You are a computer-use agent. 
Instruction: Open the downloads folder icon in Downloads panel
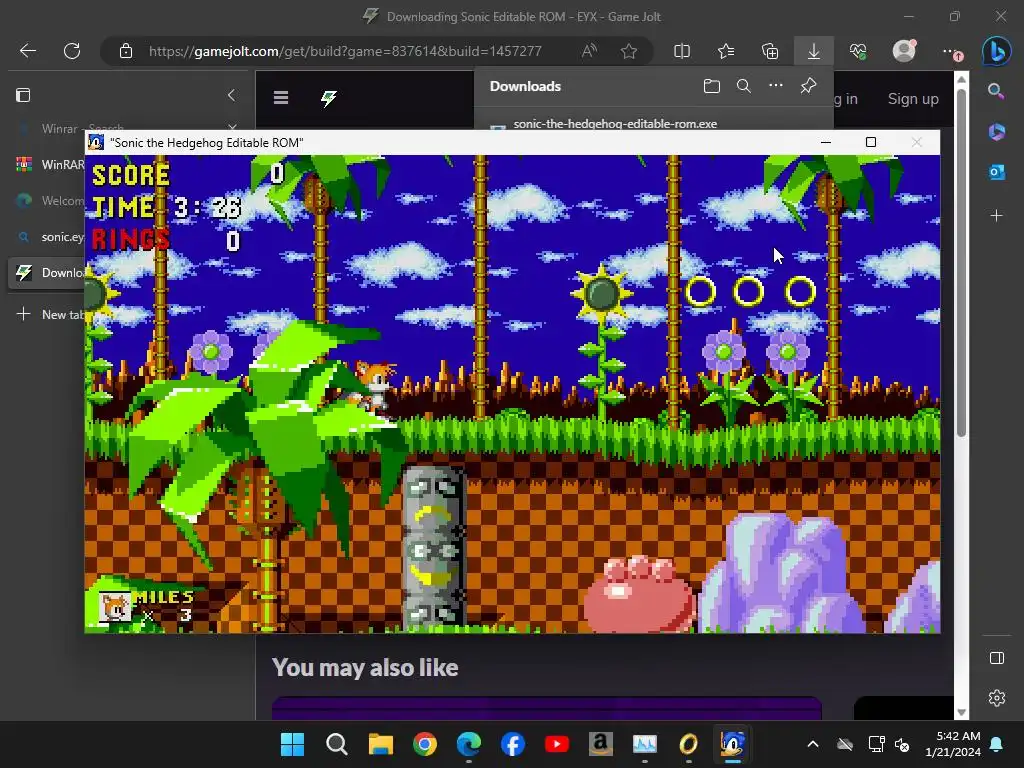pyautogui.click(x=712, y=86)
